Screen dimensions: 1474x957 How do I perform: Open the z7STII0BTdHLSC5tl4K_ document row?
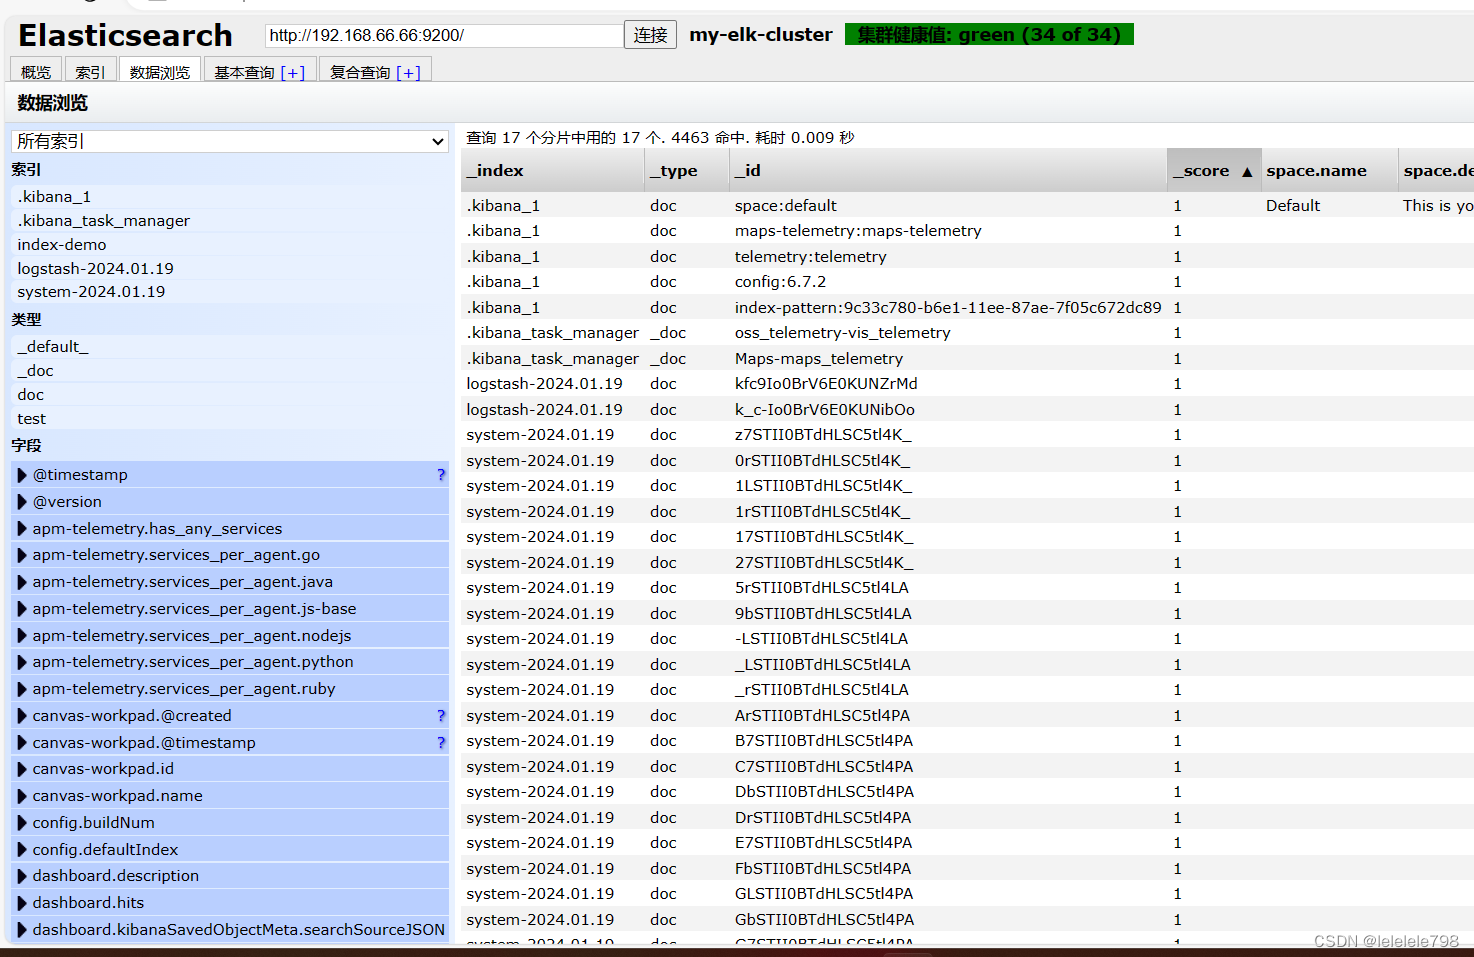pos(967,435)
